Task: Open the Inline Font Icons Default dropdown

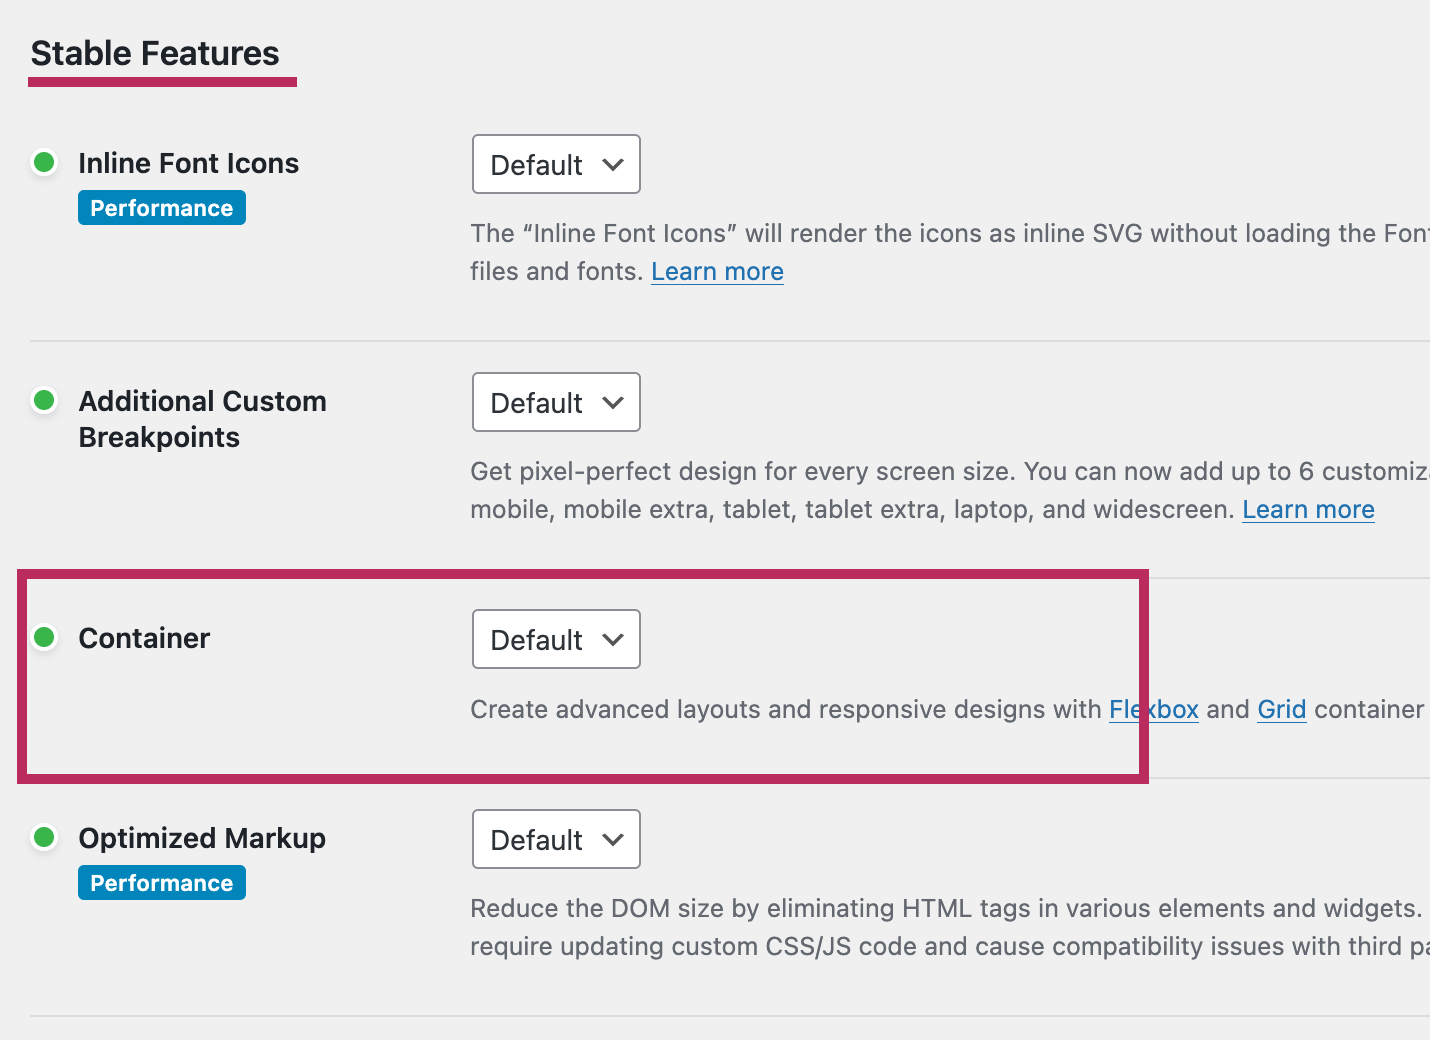Action: [556, 164]
